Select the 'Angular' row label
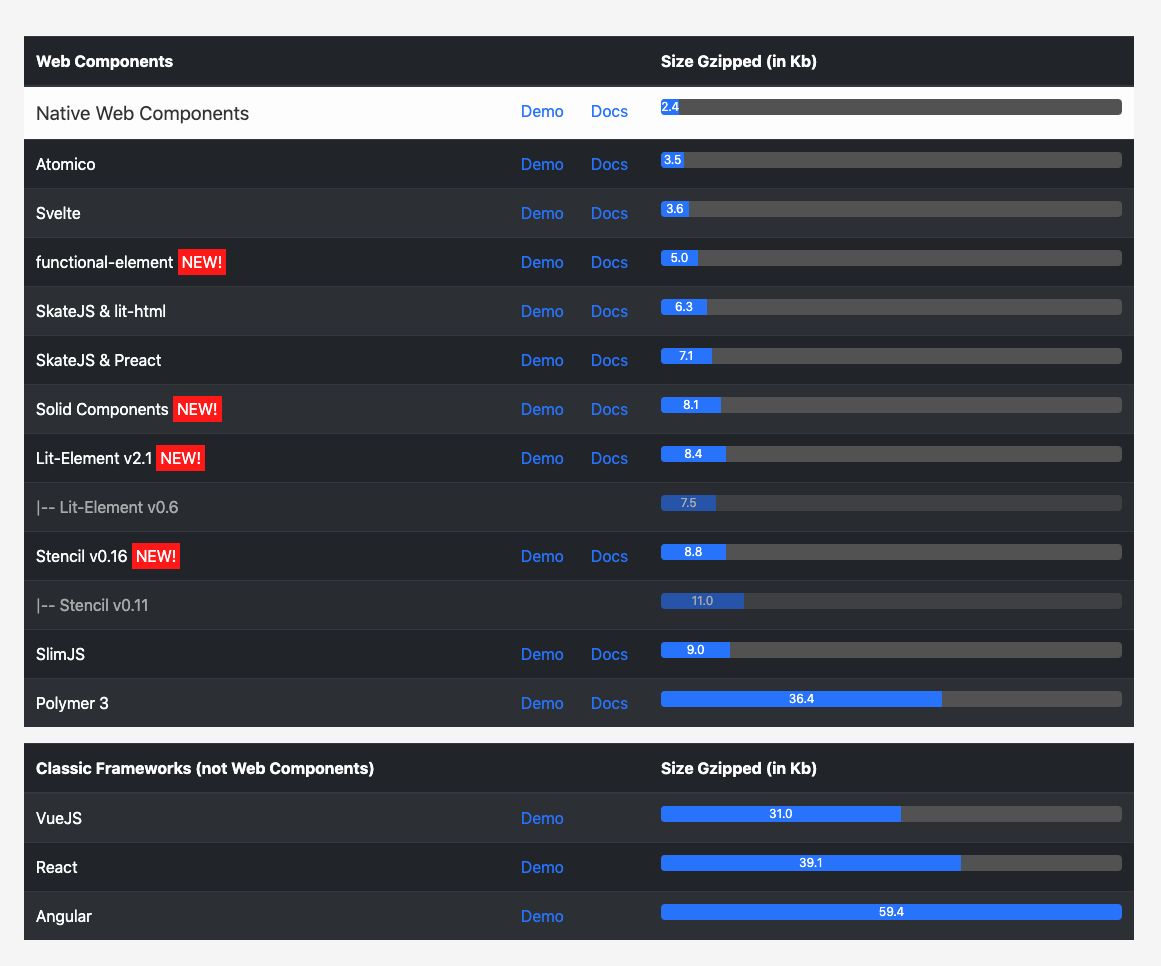The height and width of the screenshot is (966, 1161). tap(64, 916)
